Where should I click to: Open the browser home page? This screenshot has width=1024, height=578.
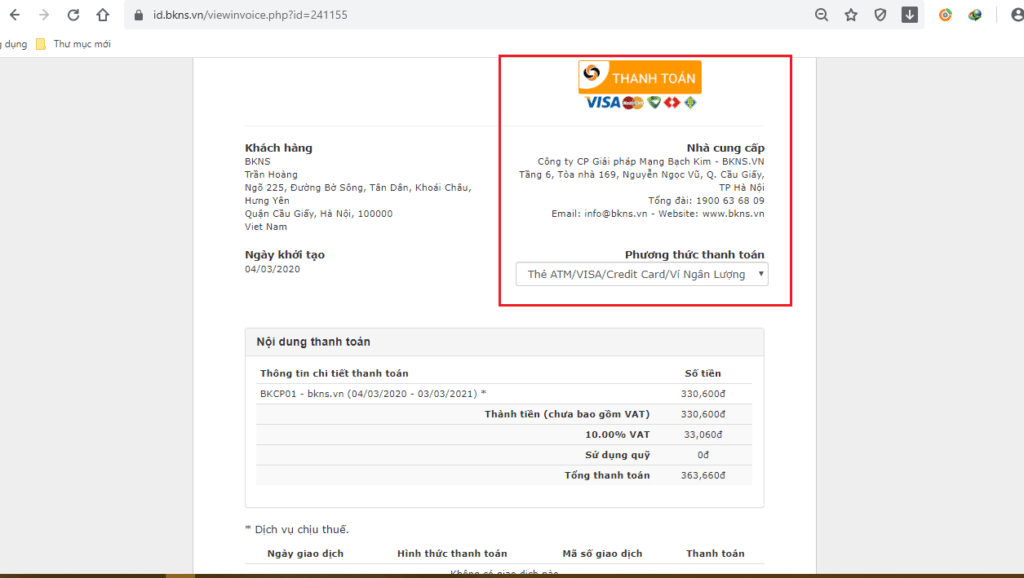click(103, 14)
